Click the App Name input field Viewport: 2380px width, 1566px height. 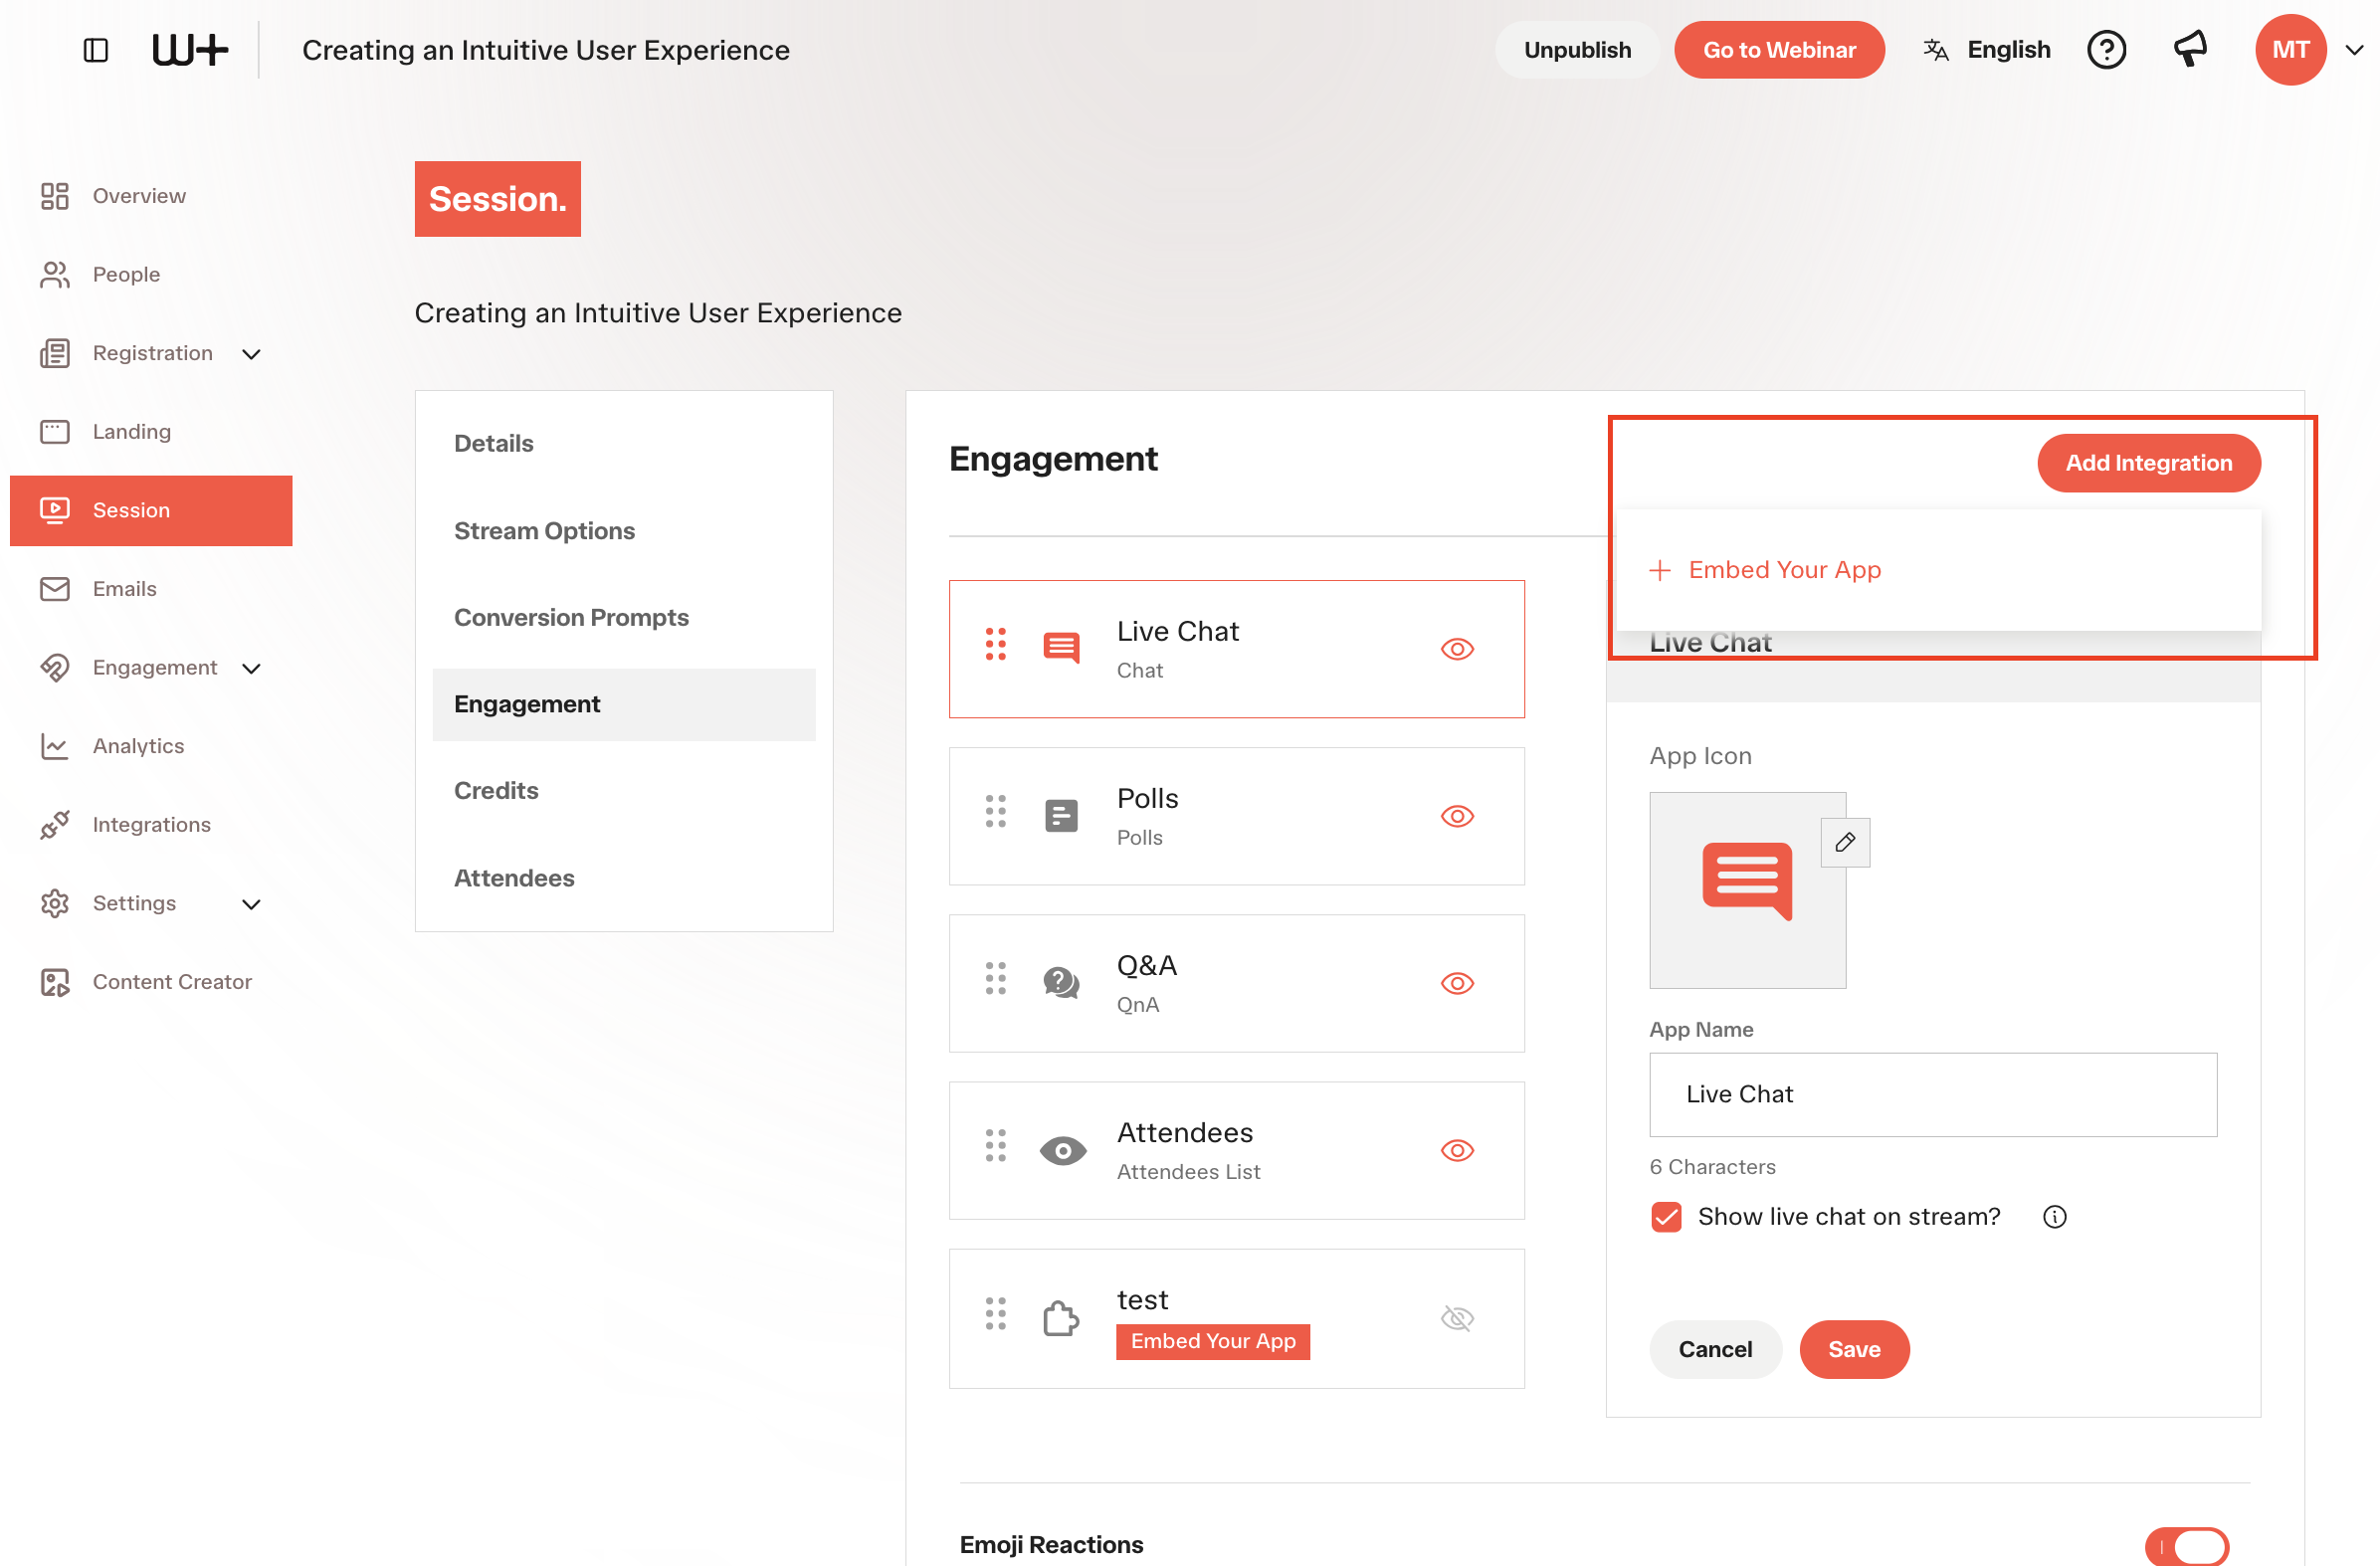[x=1932, y=1094]
